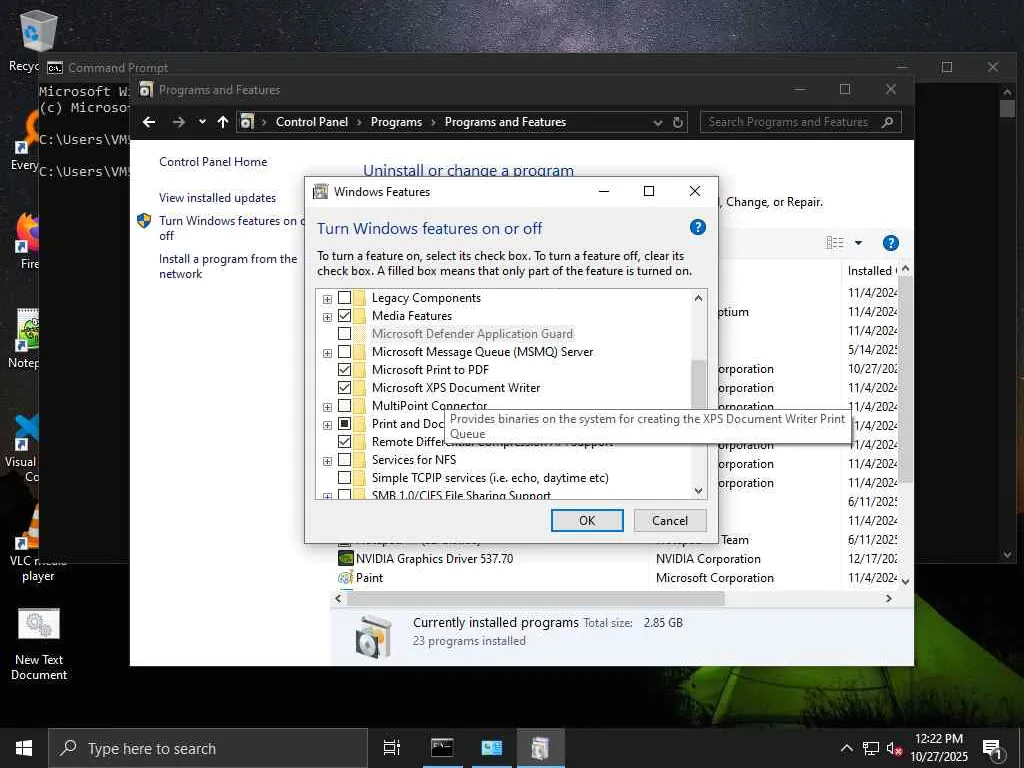Open Programs and Features help icon
Screen dimensions: 1024x768
coord(890,243)
